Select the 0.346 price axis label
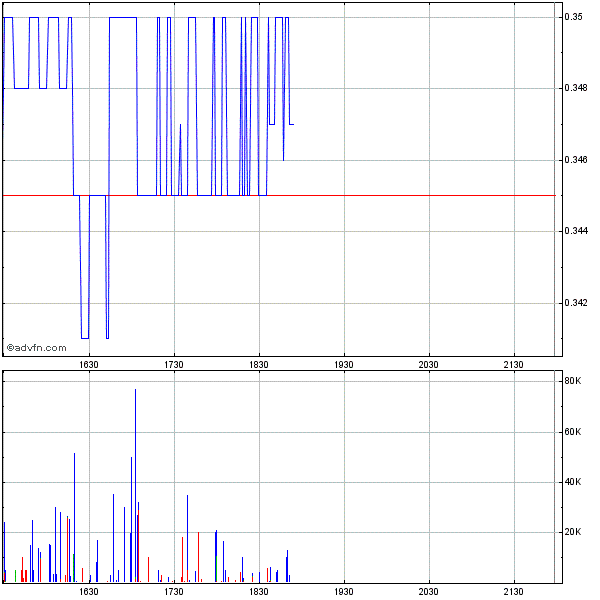Screen dimensions: 600x600 tap(576, 160)
